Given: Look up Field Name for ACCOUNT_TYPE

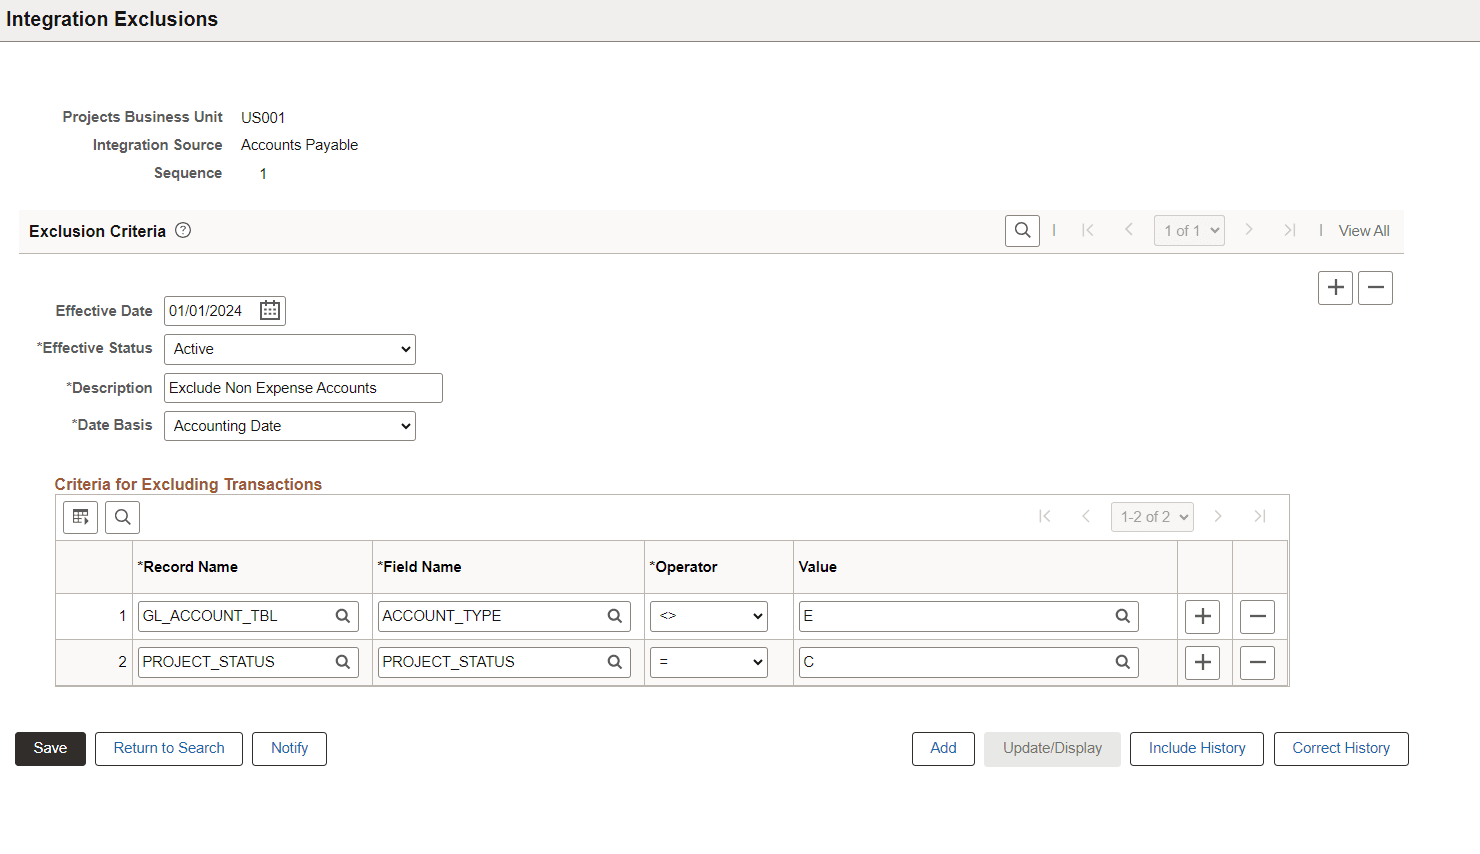Looking at the screenshot, I should [x=615, y=616].
